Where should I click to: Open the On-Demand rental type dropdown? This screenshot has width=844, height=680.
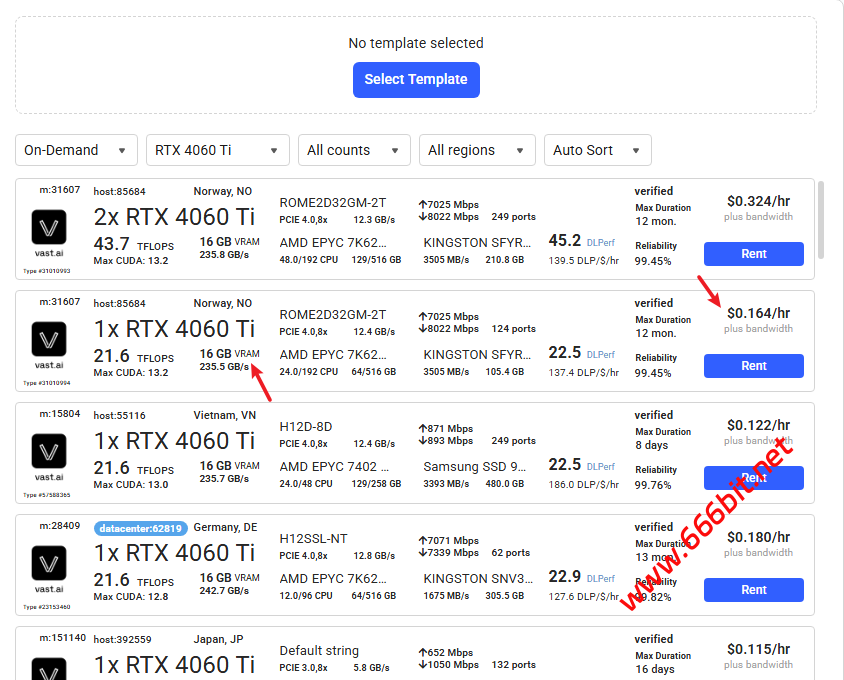click(76, 150)
